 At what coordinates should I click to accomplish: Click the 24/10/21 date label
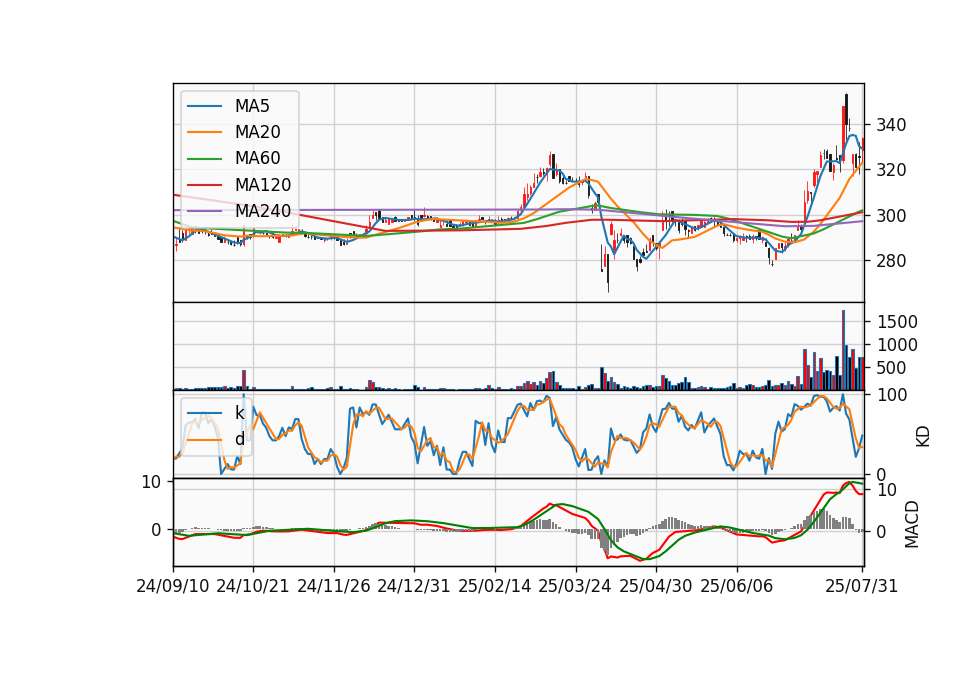[x=253, y=586]
